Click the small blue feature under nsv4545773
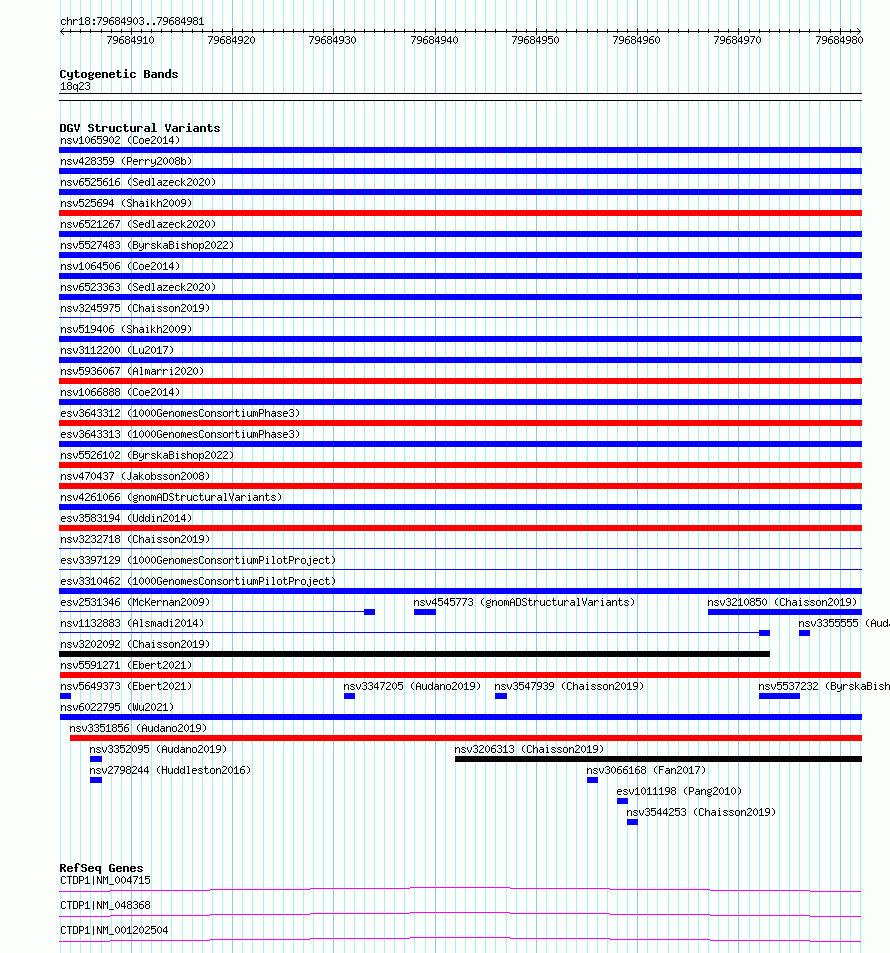 click(425, 612)
